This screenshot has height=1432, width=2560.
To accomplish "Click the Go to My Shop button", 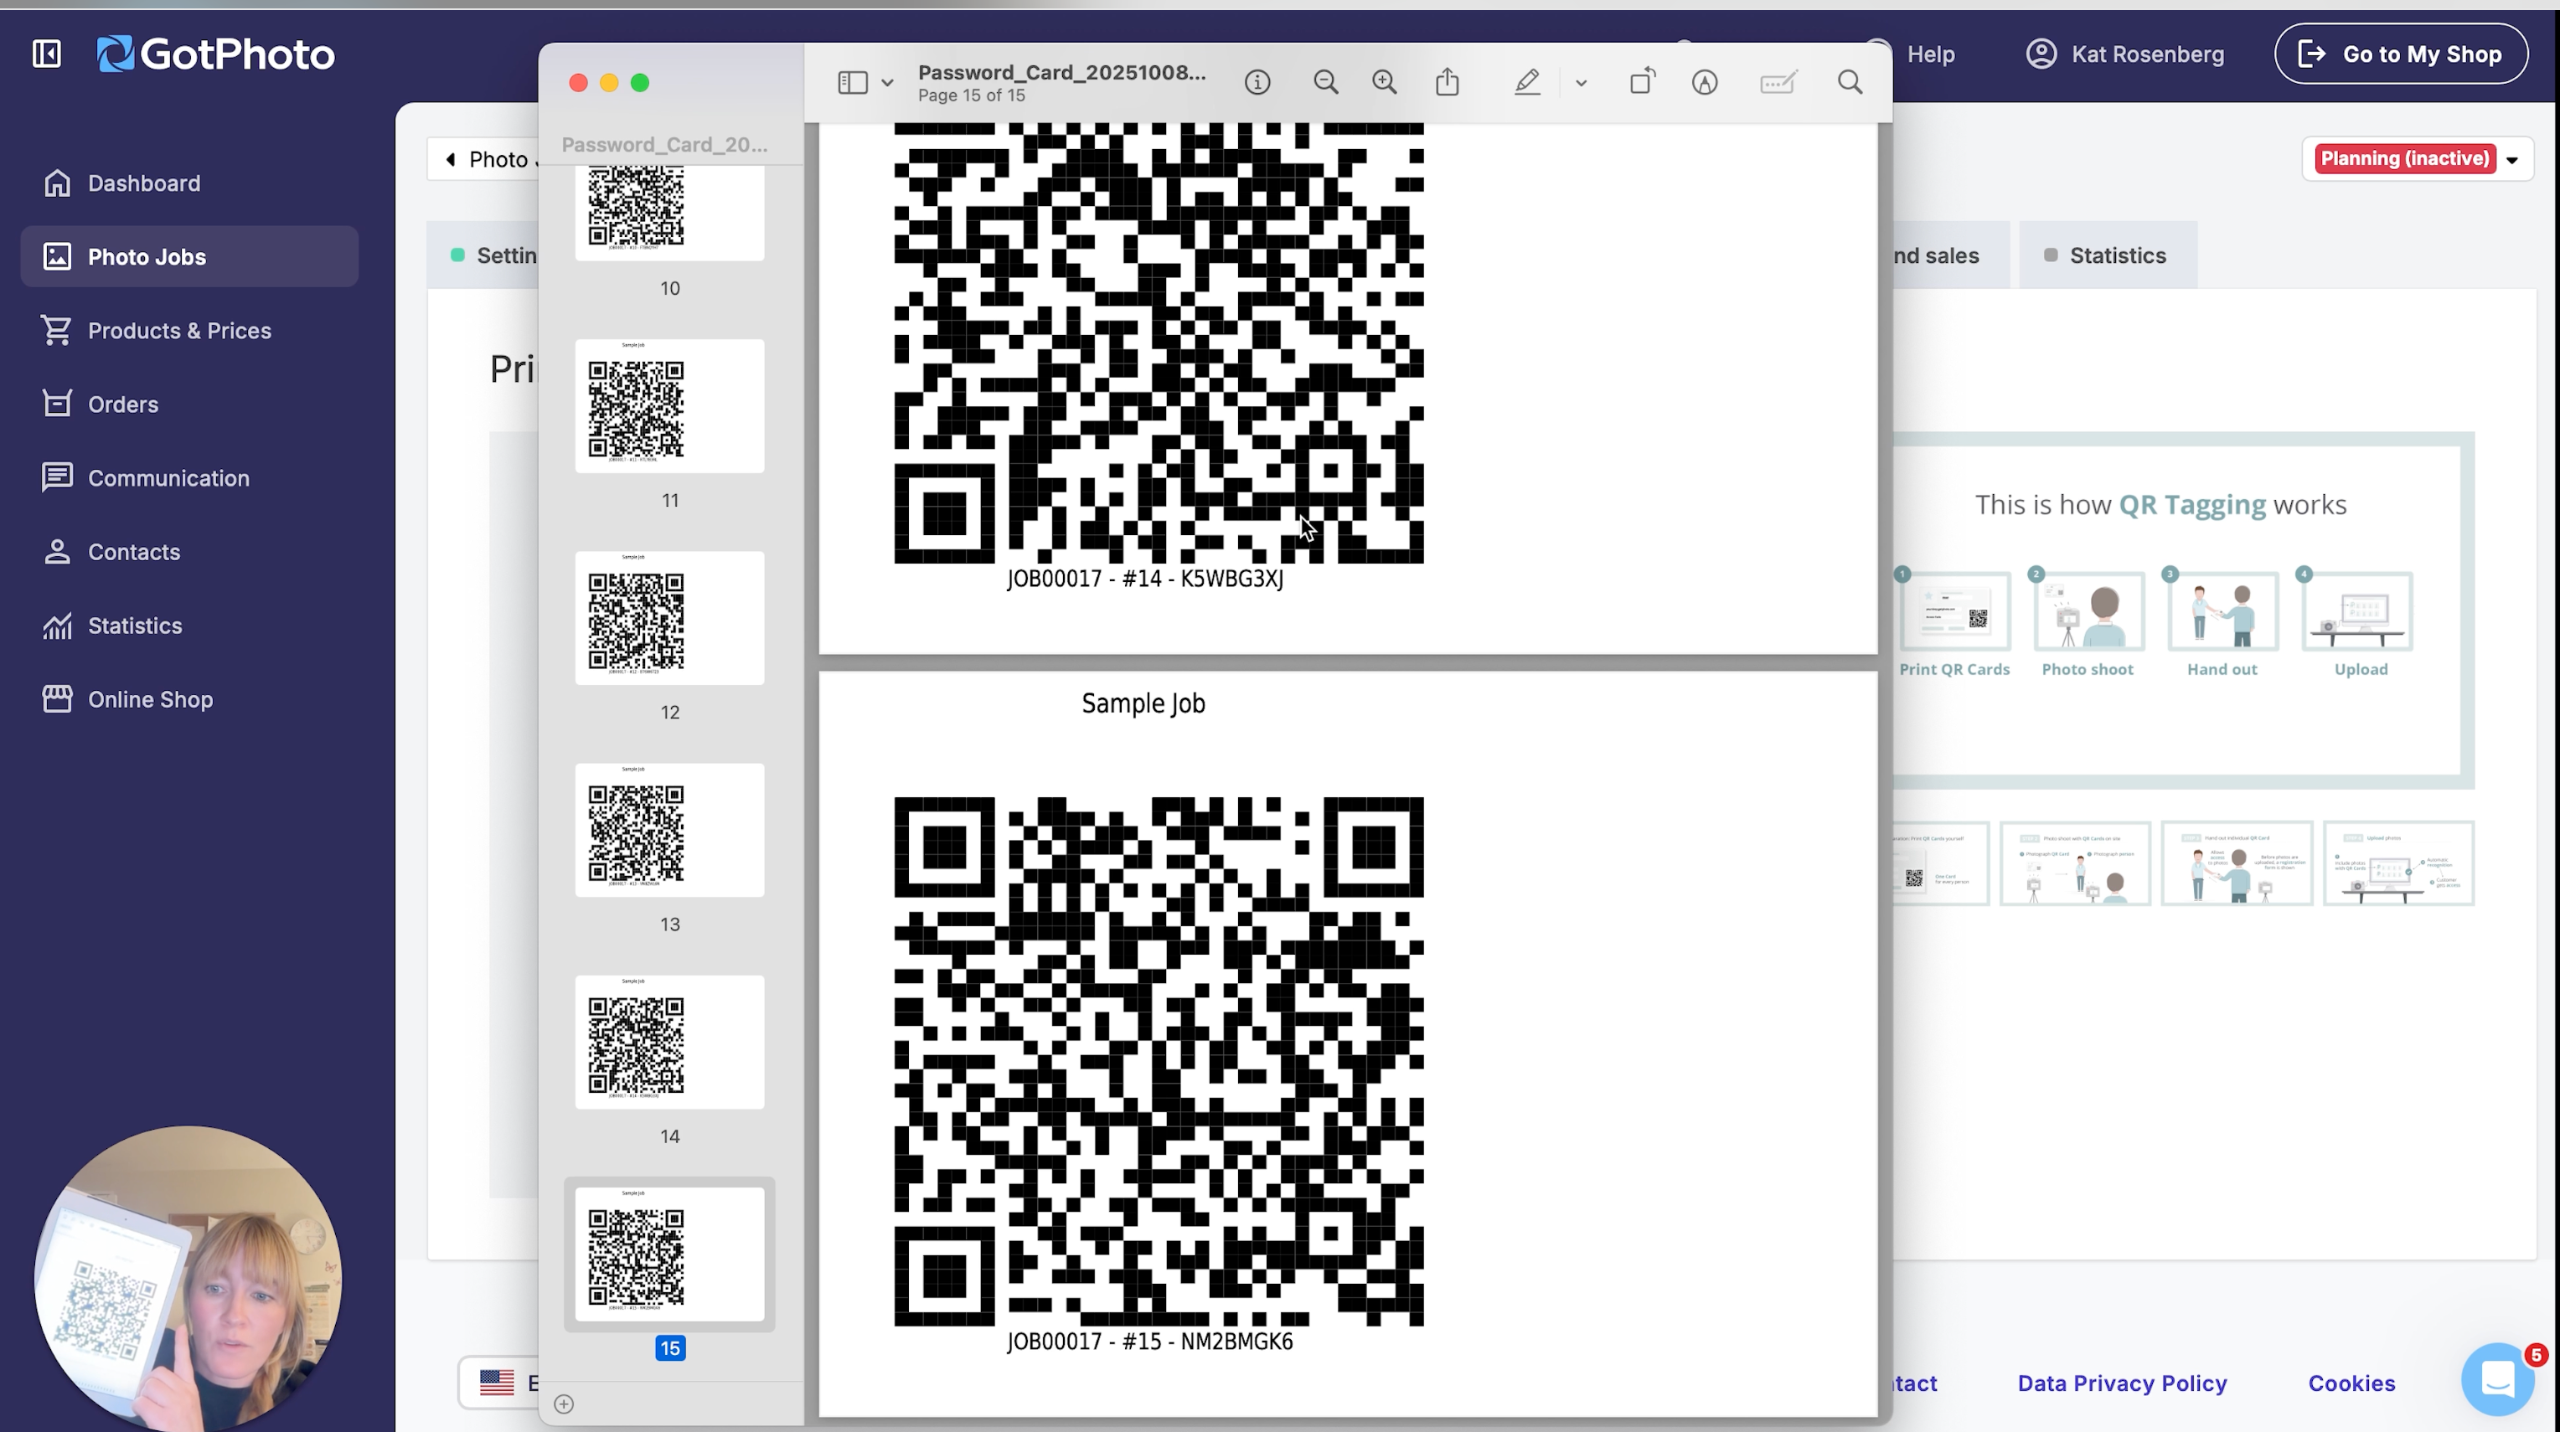I will 2400,54.
